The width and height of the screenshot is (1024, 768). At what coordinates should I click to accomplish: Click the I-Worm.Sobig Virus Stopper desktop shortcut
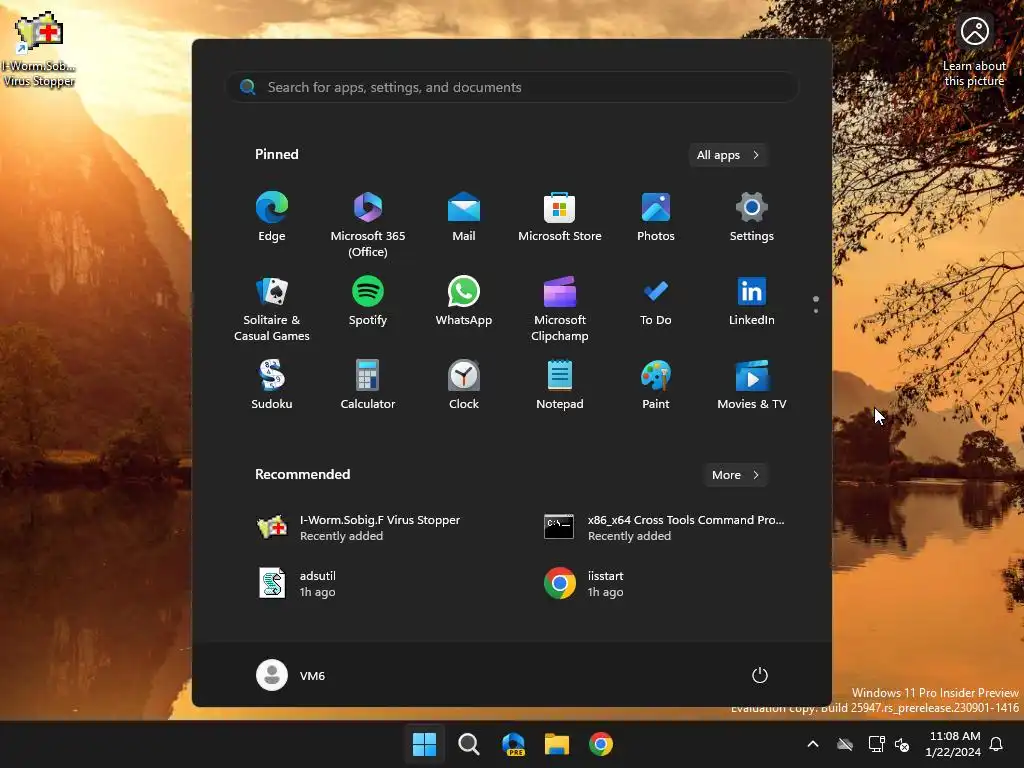[x=38, y=49]
